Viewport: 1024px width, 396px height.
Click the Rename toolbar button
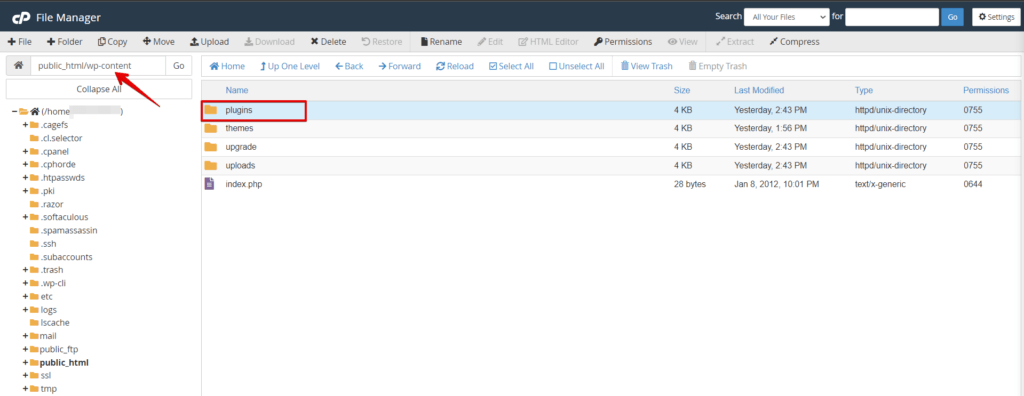(x=441, y=42)
